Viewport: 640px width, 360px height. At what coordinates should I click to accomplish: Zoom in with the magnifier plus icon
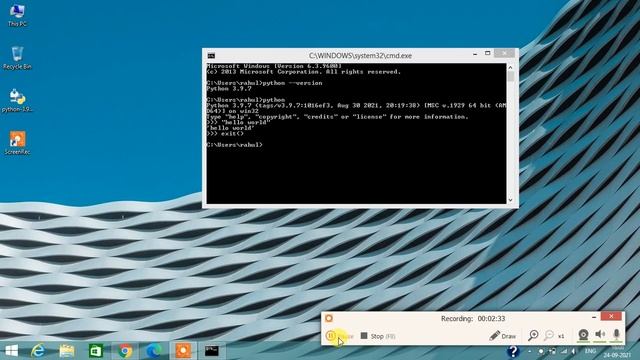click(x=533, y=336)
